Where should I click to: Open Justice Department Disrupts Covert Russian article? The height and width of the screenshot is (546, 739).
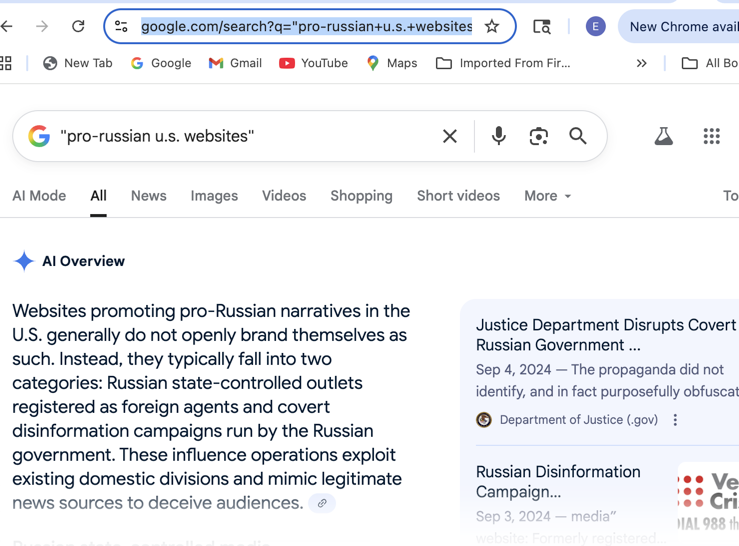pyautogui.click(x=607, y=335)
